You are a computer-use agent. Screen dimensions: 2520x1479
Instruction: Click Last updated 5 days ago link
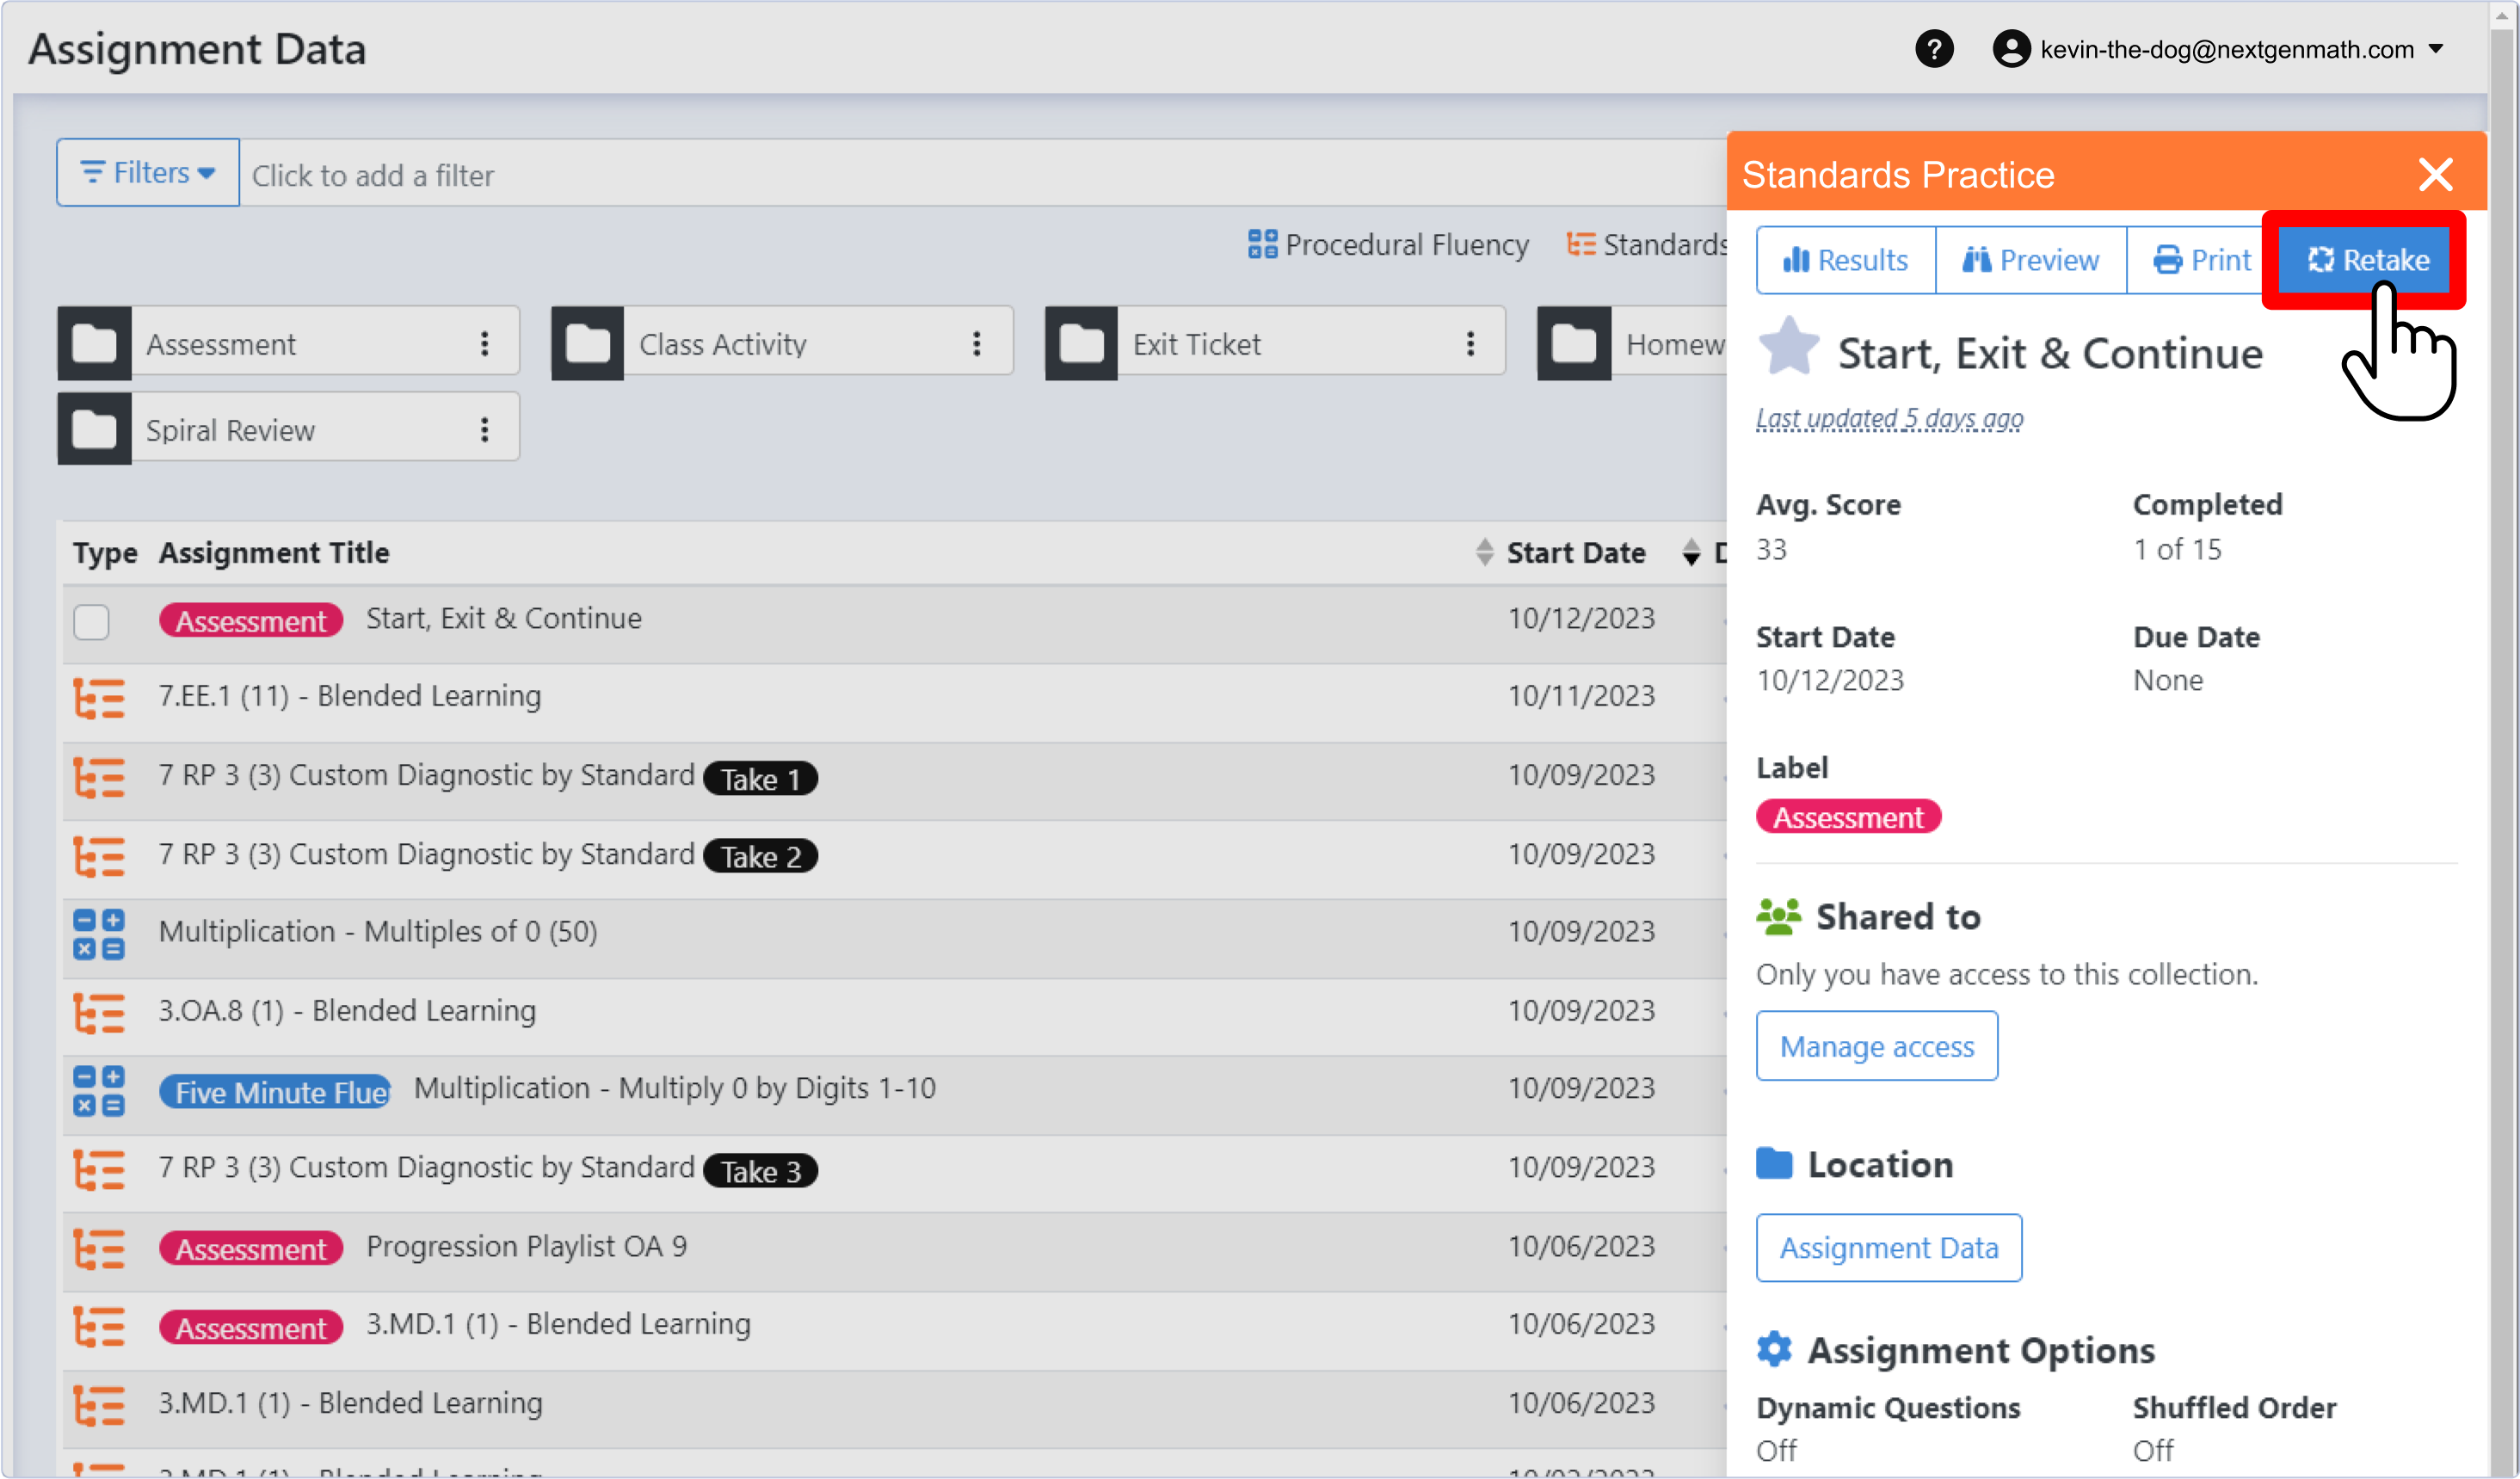click(1889, 418)
